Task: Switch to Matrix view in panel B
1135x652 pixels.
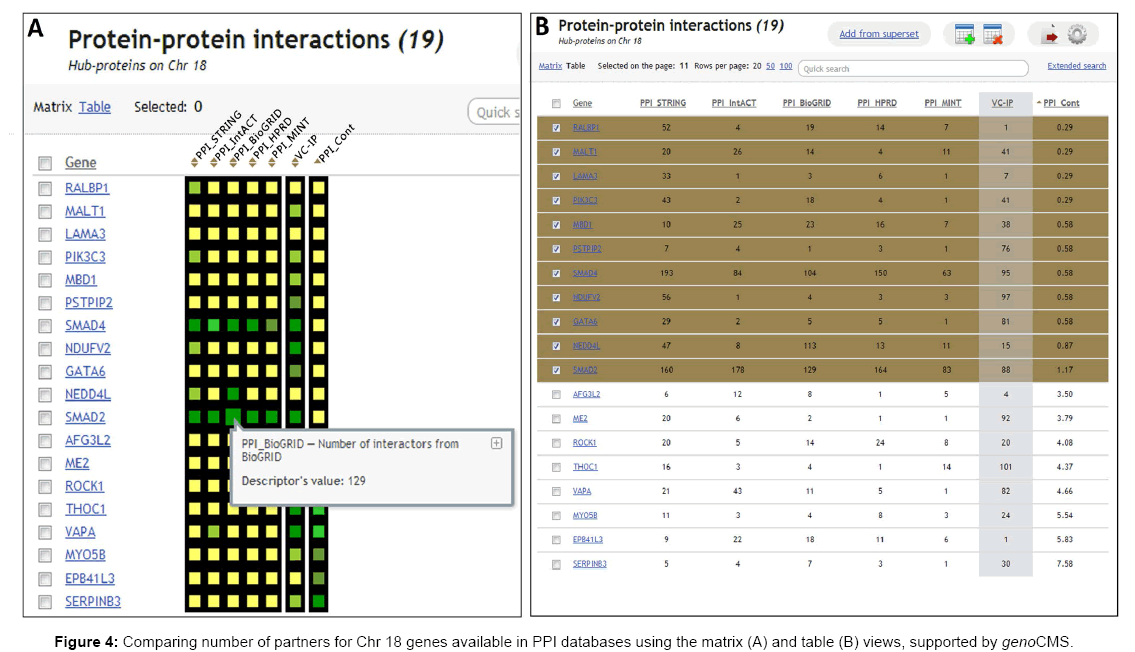Action: (x=550, y=66)
